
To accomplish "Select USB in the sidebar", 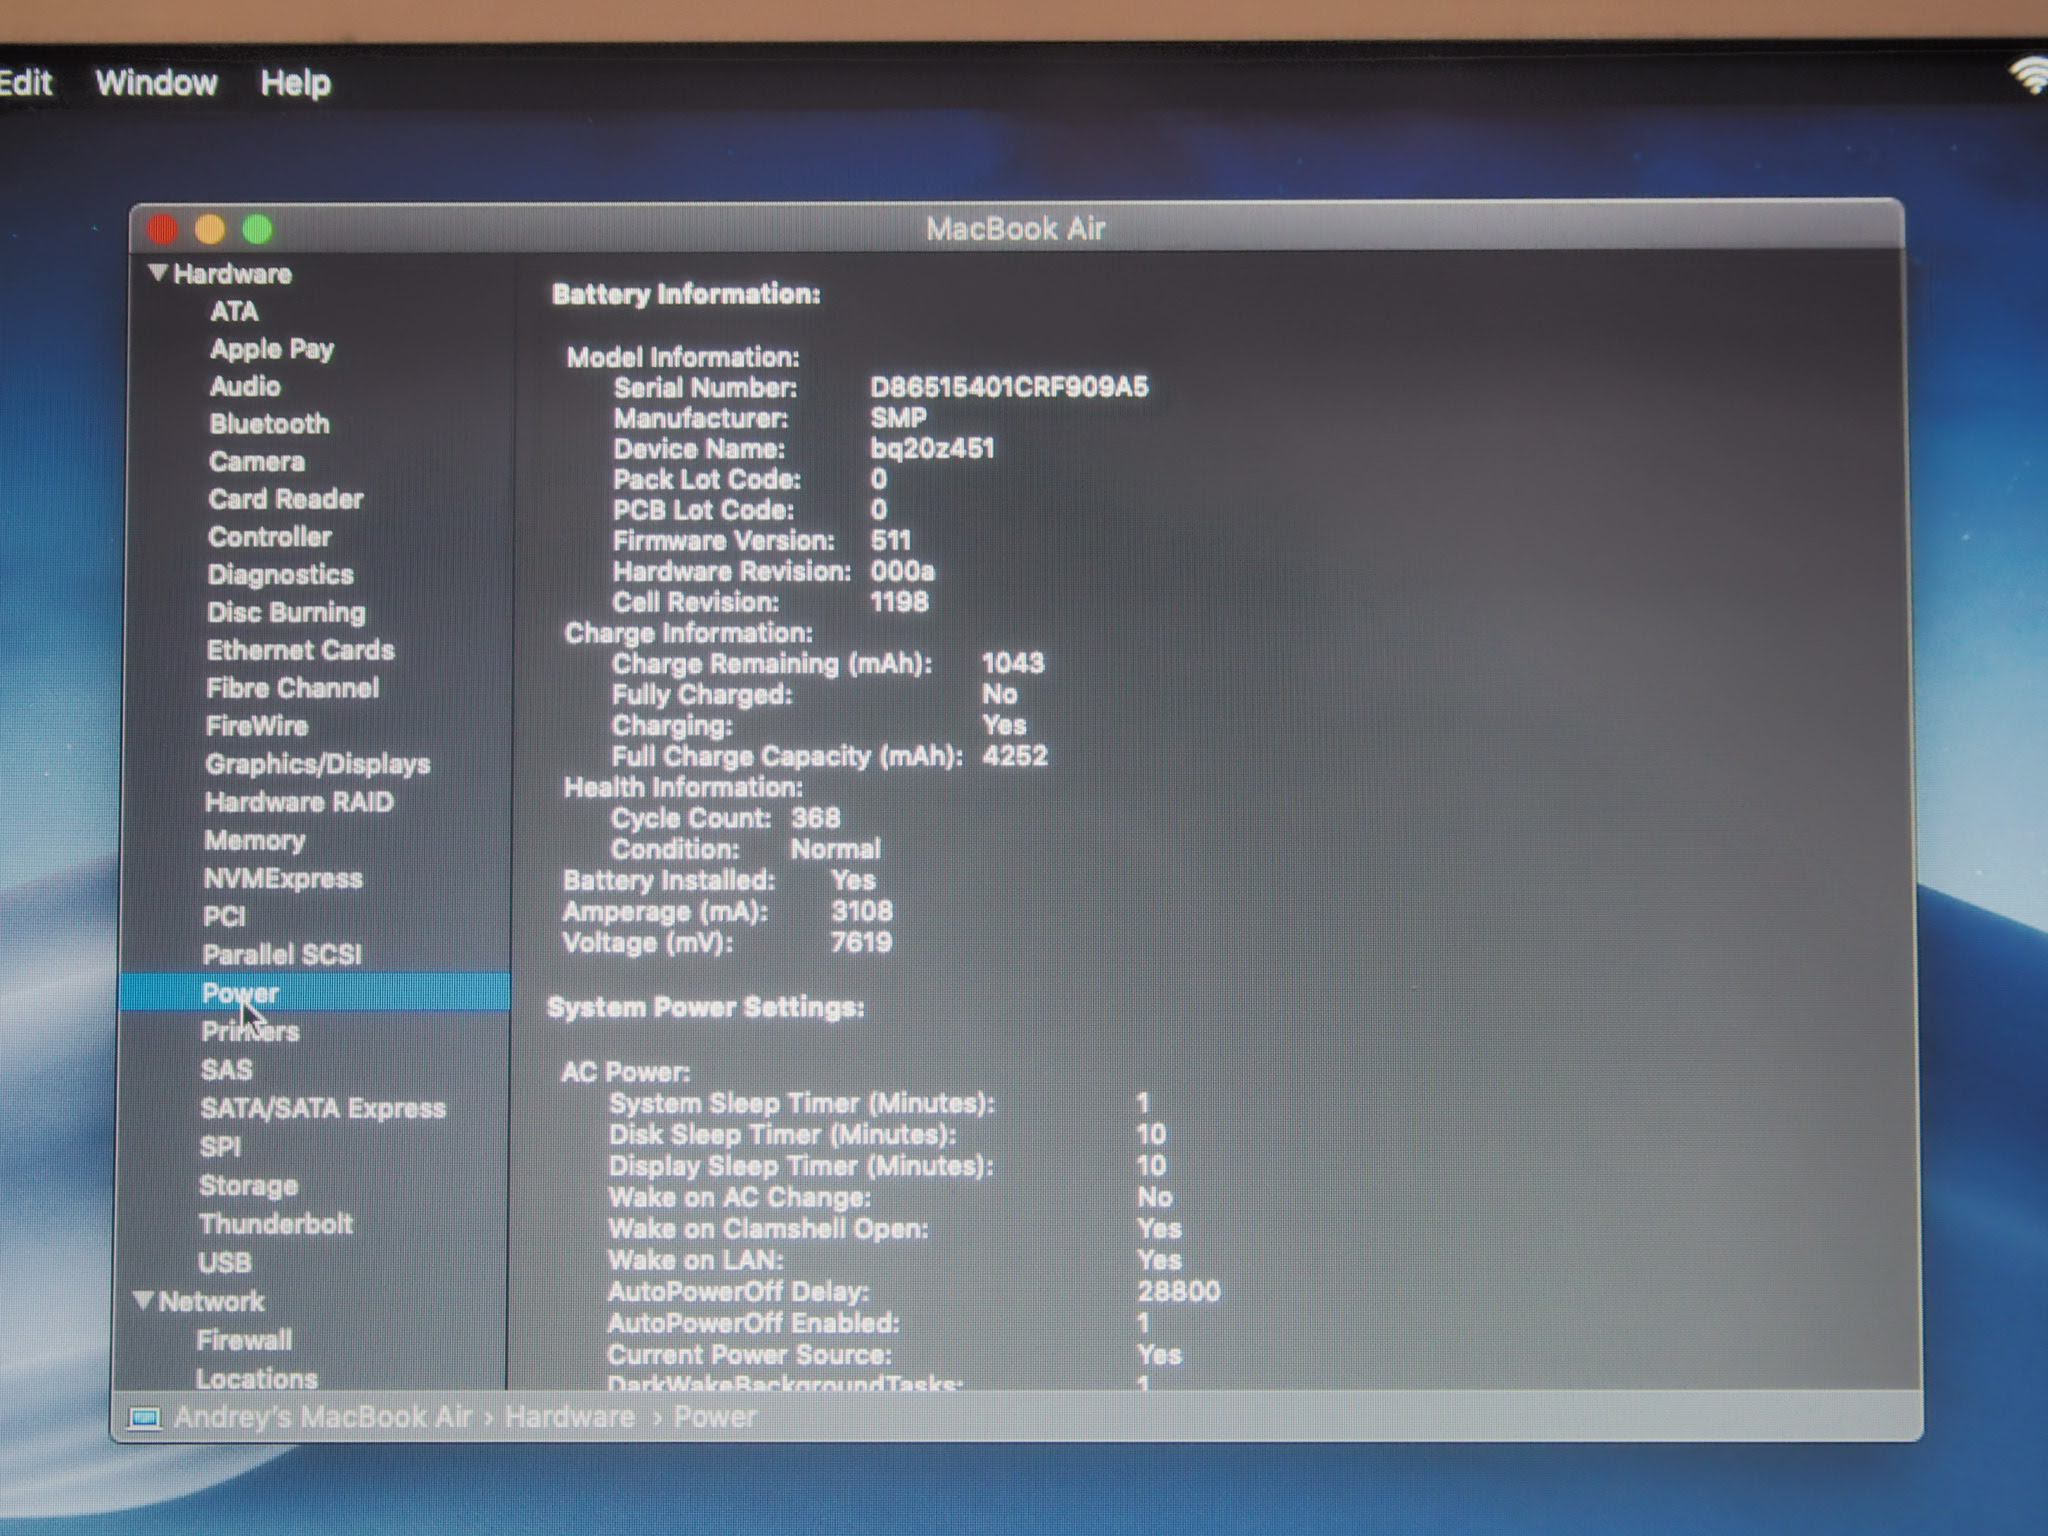I will [x=225, y=1263].
